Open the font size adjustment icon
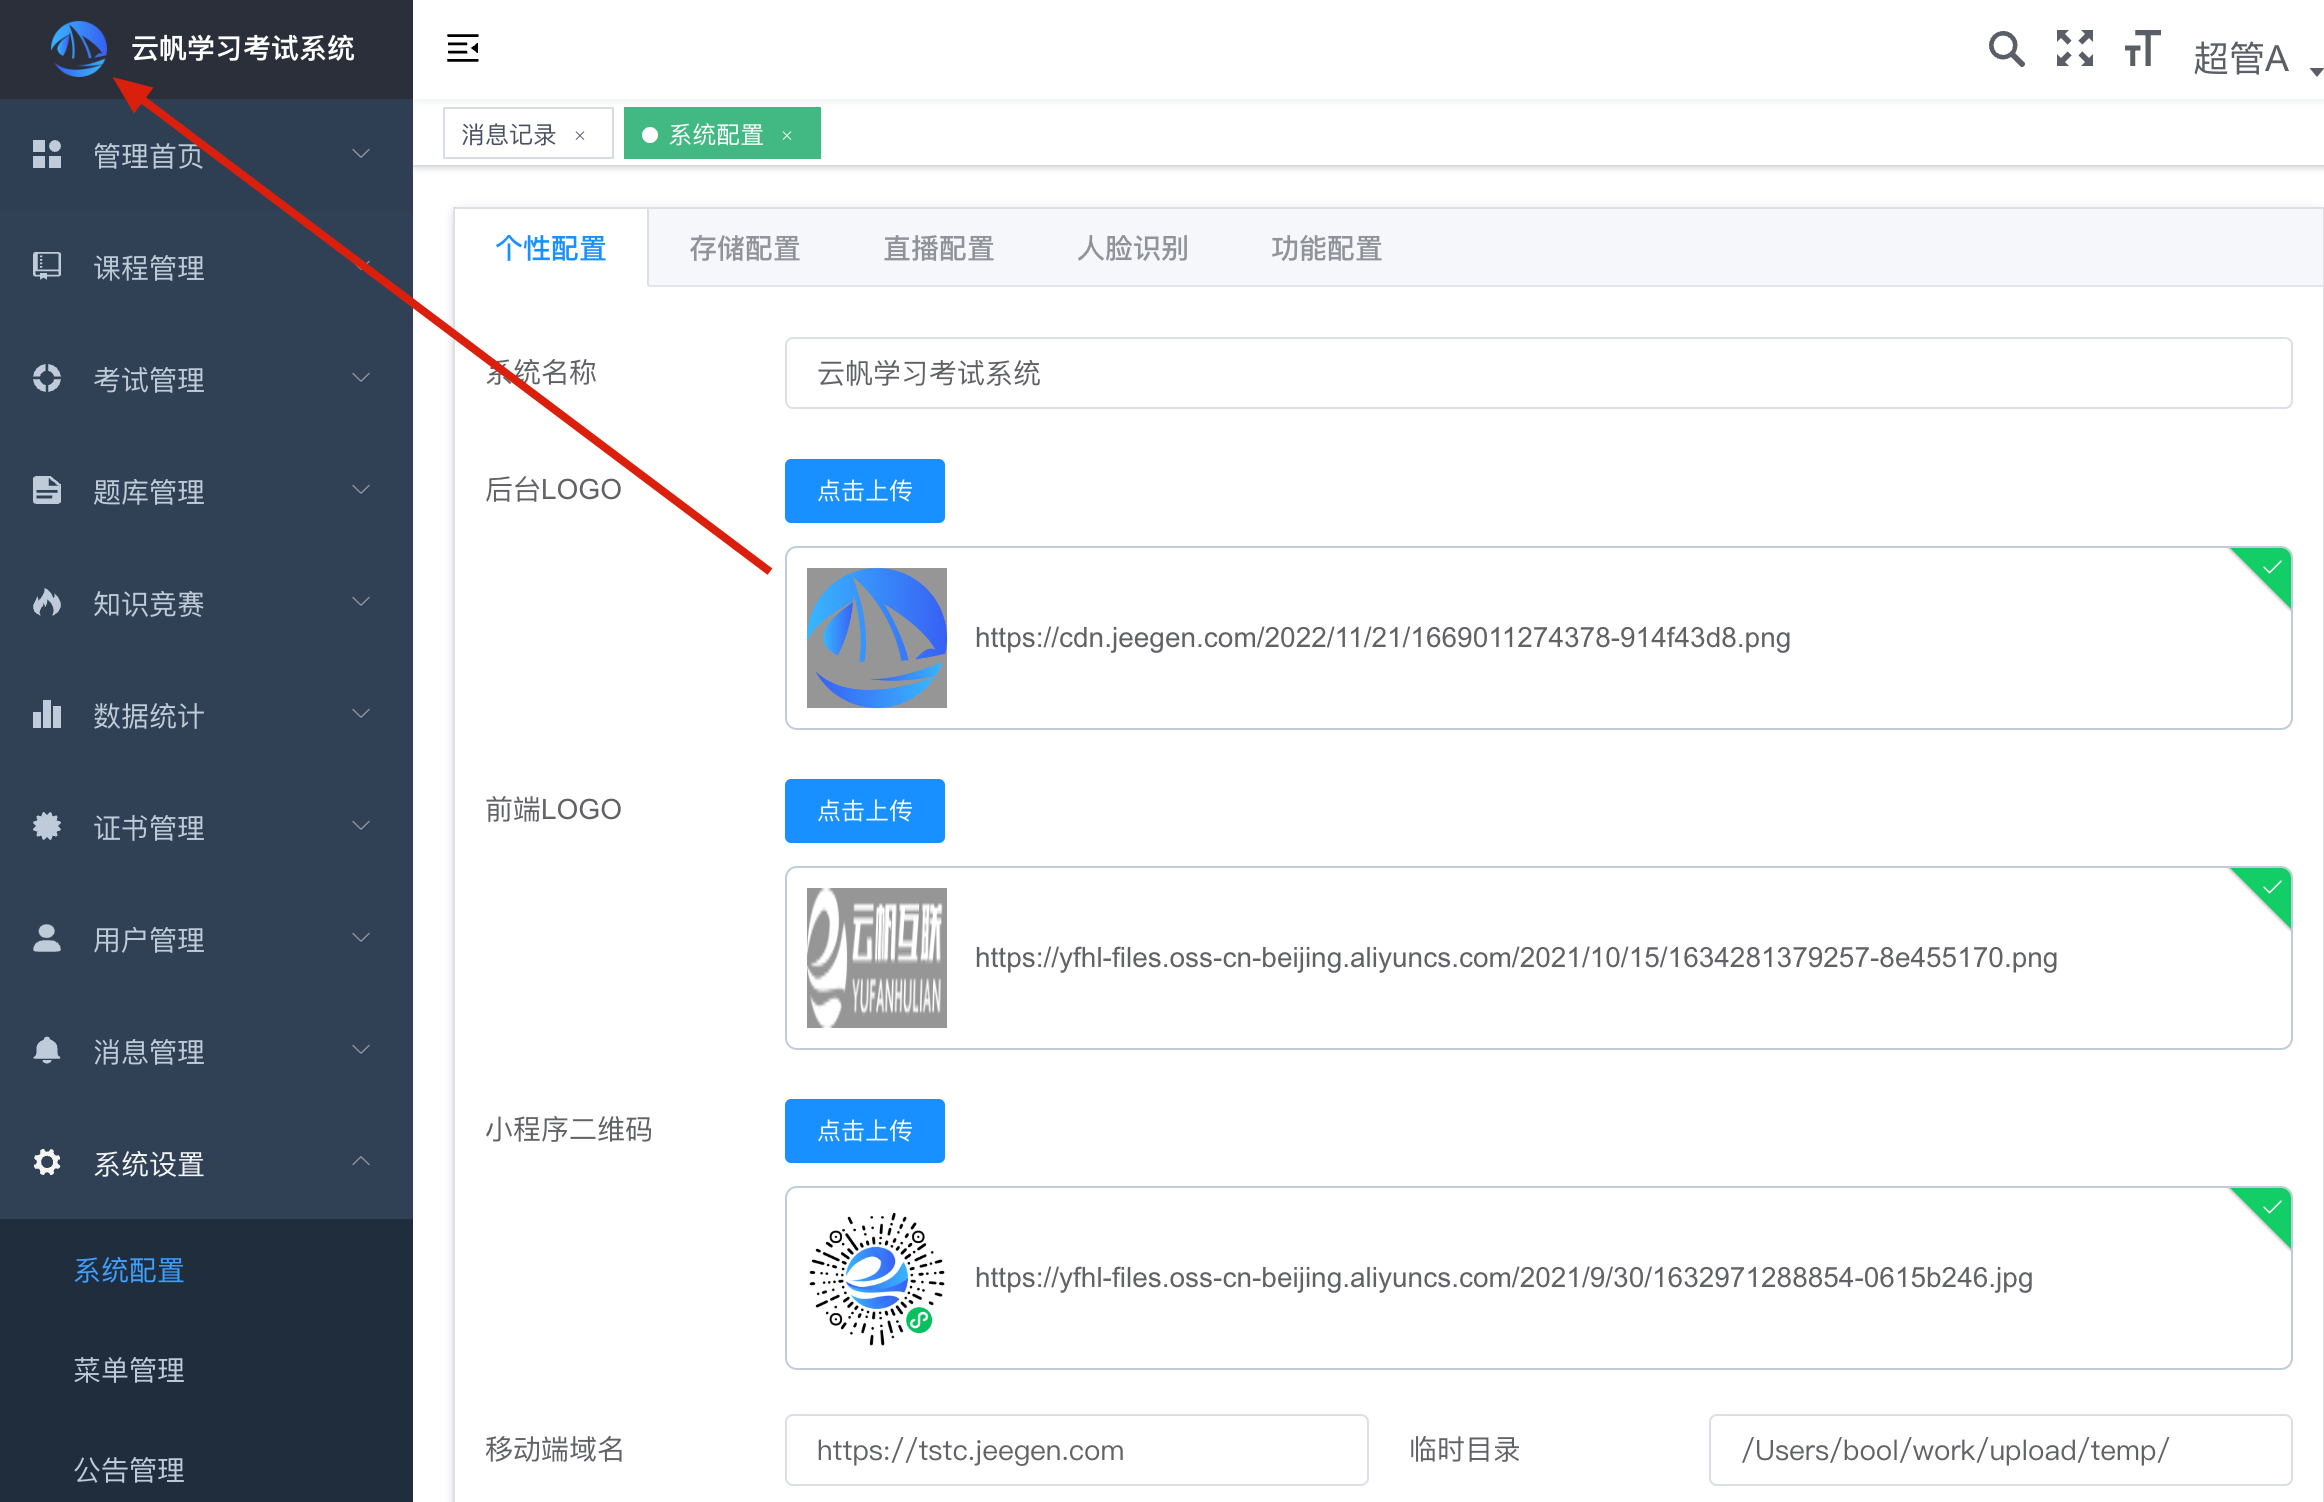Image resolution: width=2324 pixels, height=1502 pixels. tap(2142, 48)
